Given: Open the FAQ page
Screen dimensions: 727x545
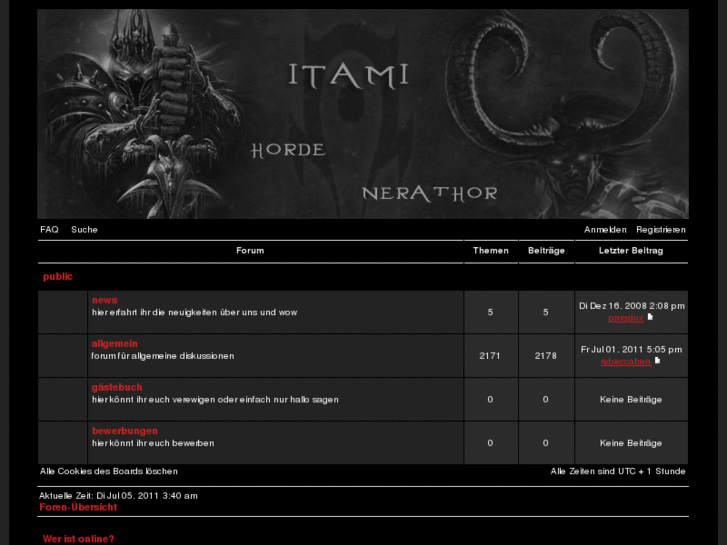Looking at the screenshot, I should pos(49,230).
